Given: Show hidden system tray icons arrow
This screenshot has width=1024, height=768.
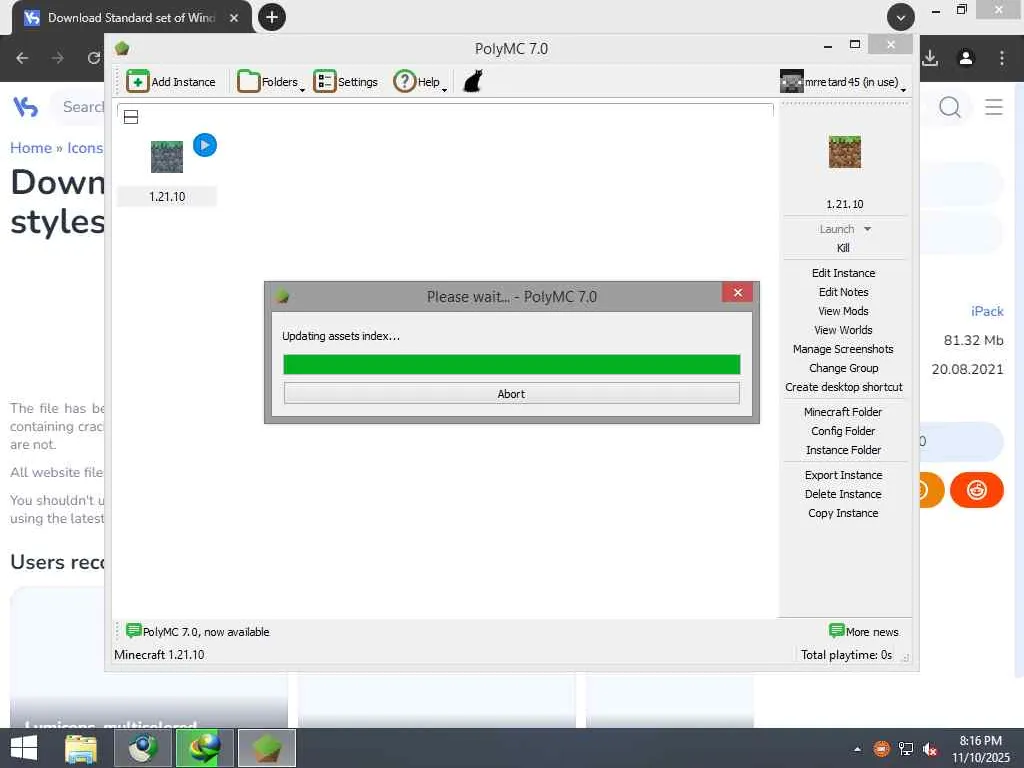Looking at the screenshot, I should (857, 749).
